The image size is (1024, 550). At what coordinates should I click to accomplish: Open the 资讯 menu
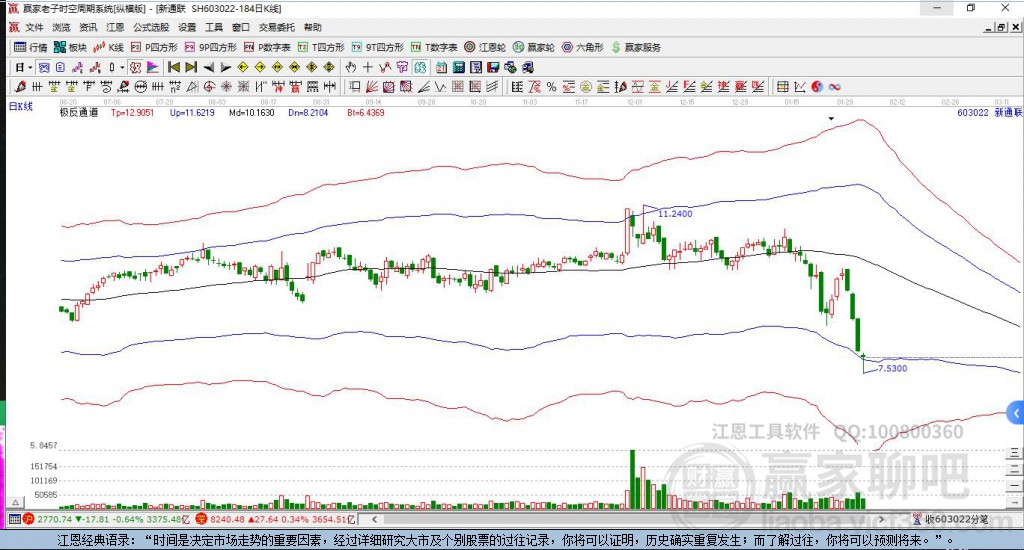88,27
